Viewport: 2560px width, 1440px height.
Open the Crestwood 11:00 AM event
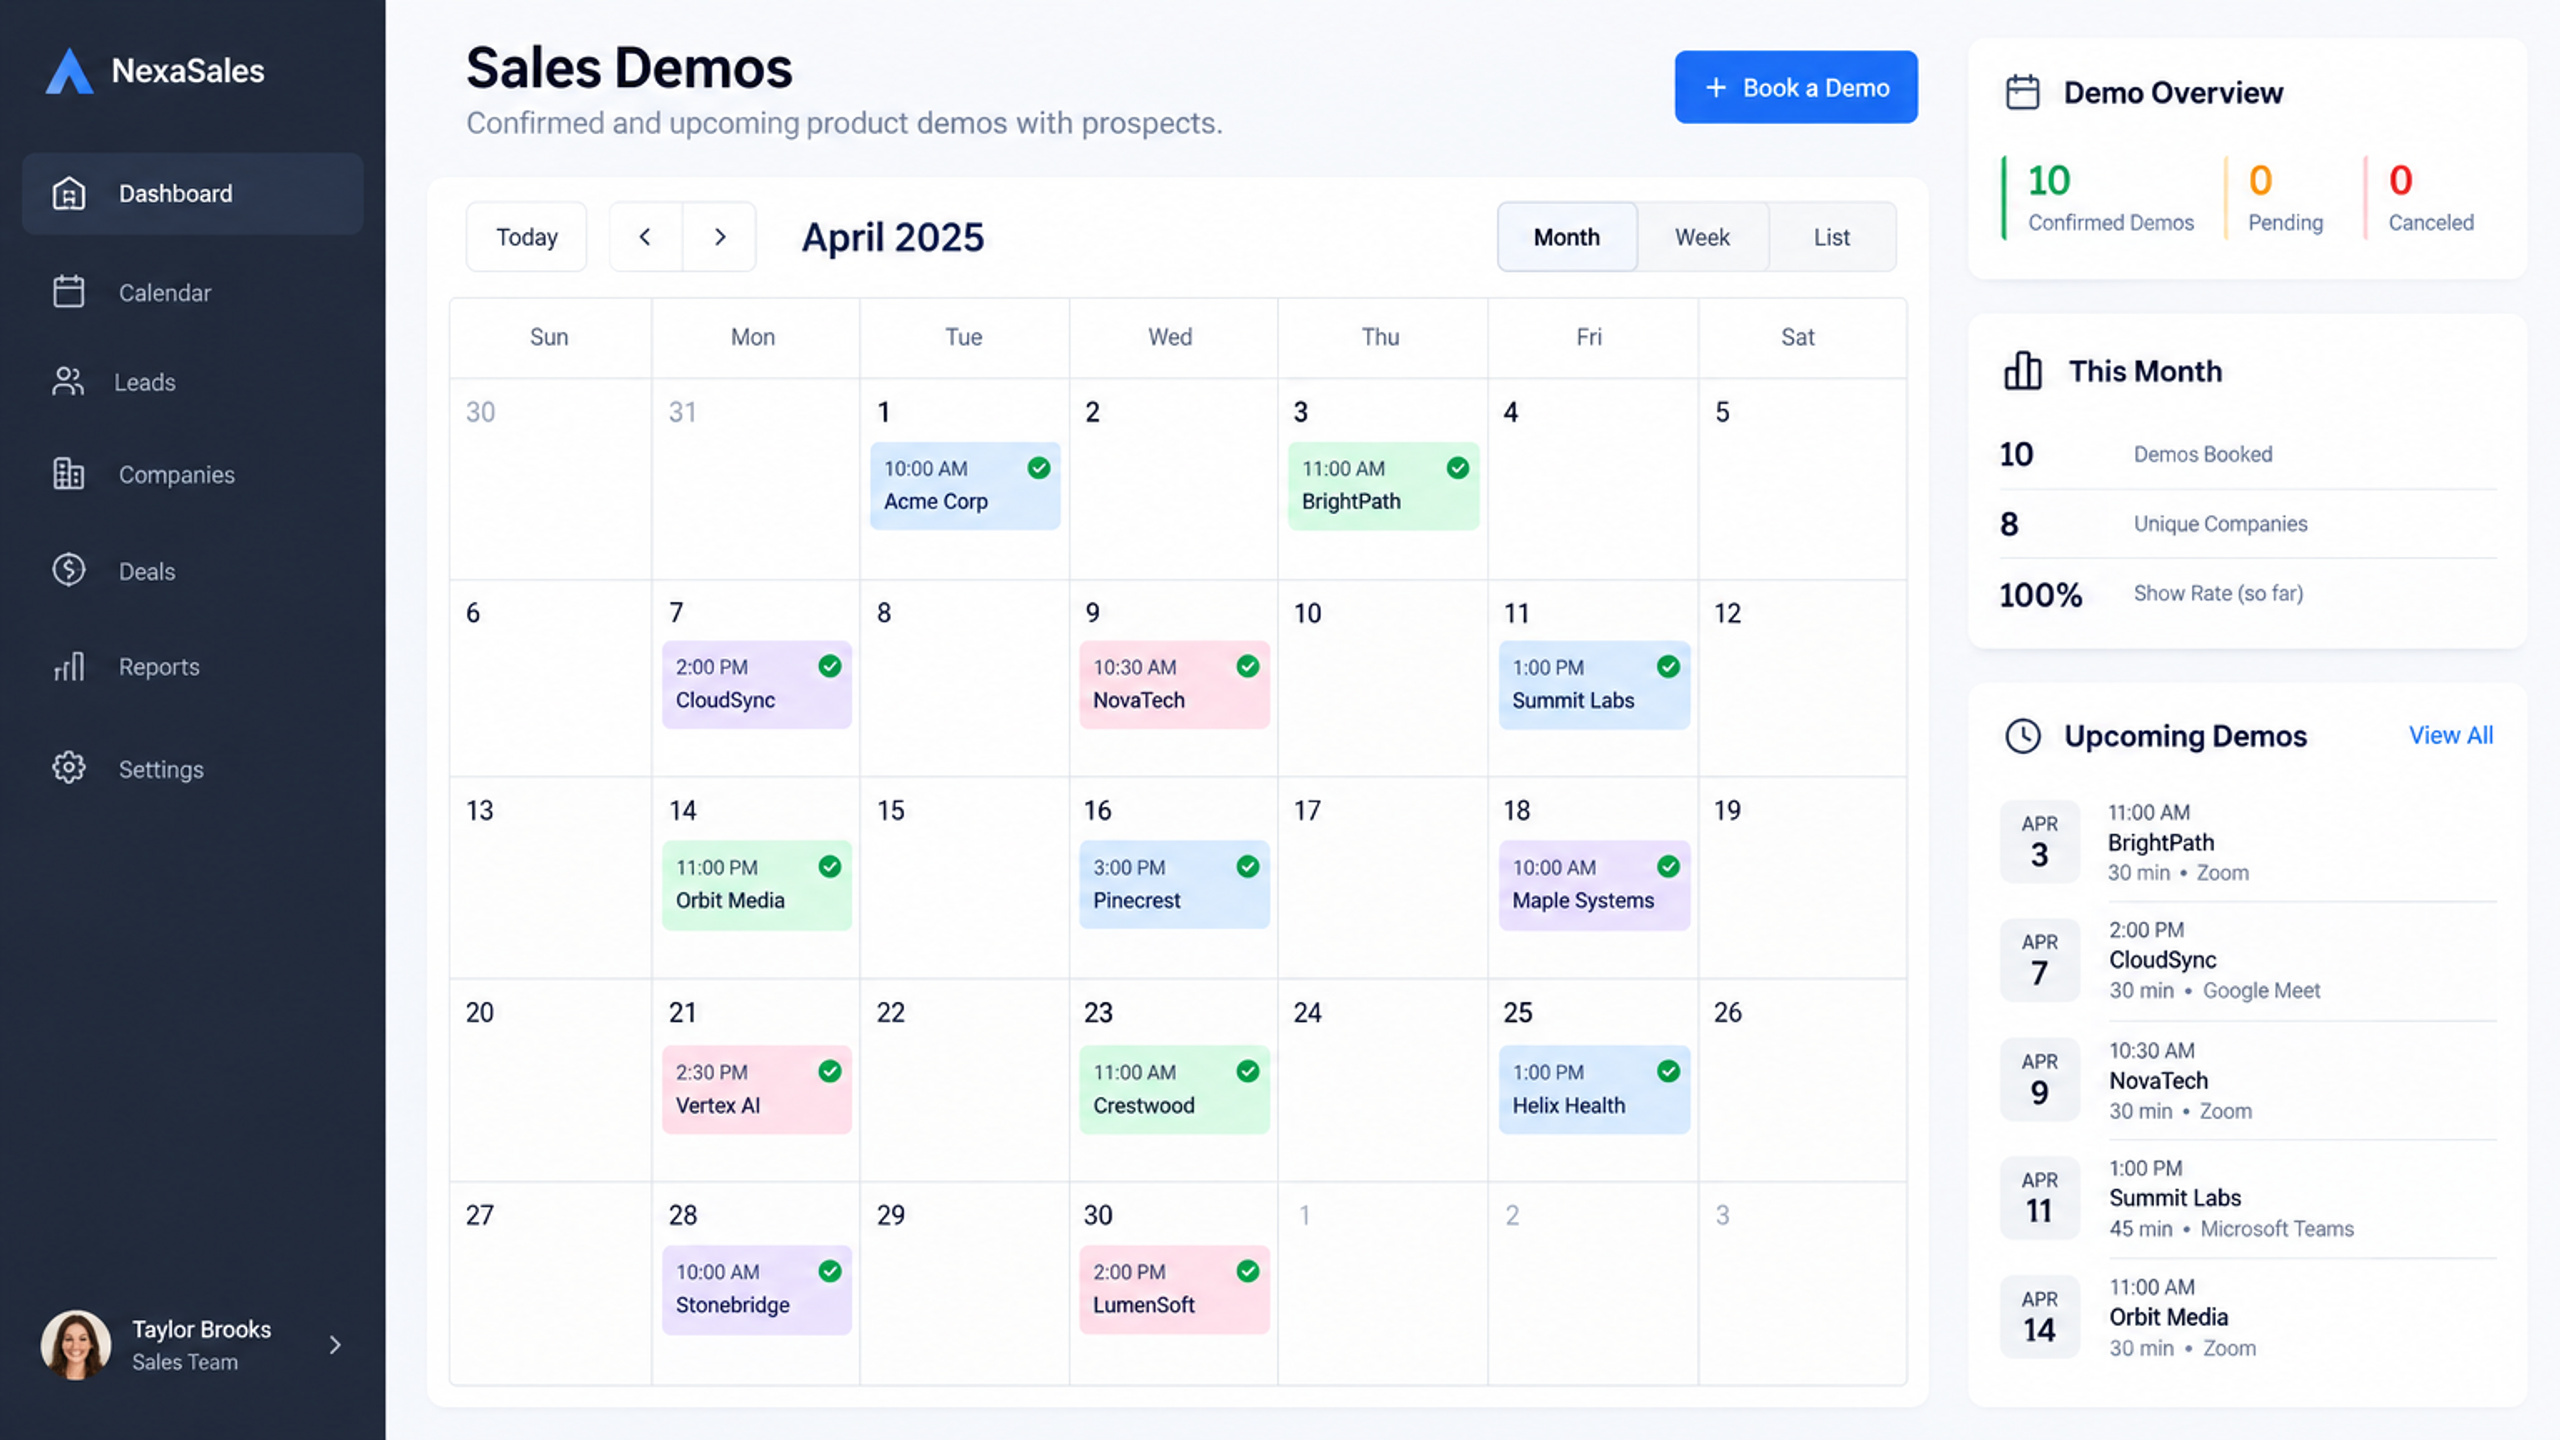coord(1174,1089)
